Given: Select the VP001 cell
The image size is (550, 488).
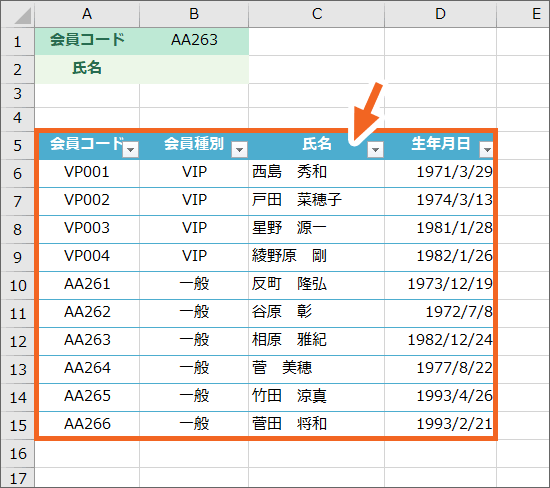Looking at the screenshot, I should [87, 172].
